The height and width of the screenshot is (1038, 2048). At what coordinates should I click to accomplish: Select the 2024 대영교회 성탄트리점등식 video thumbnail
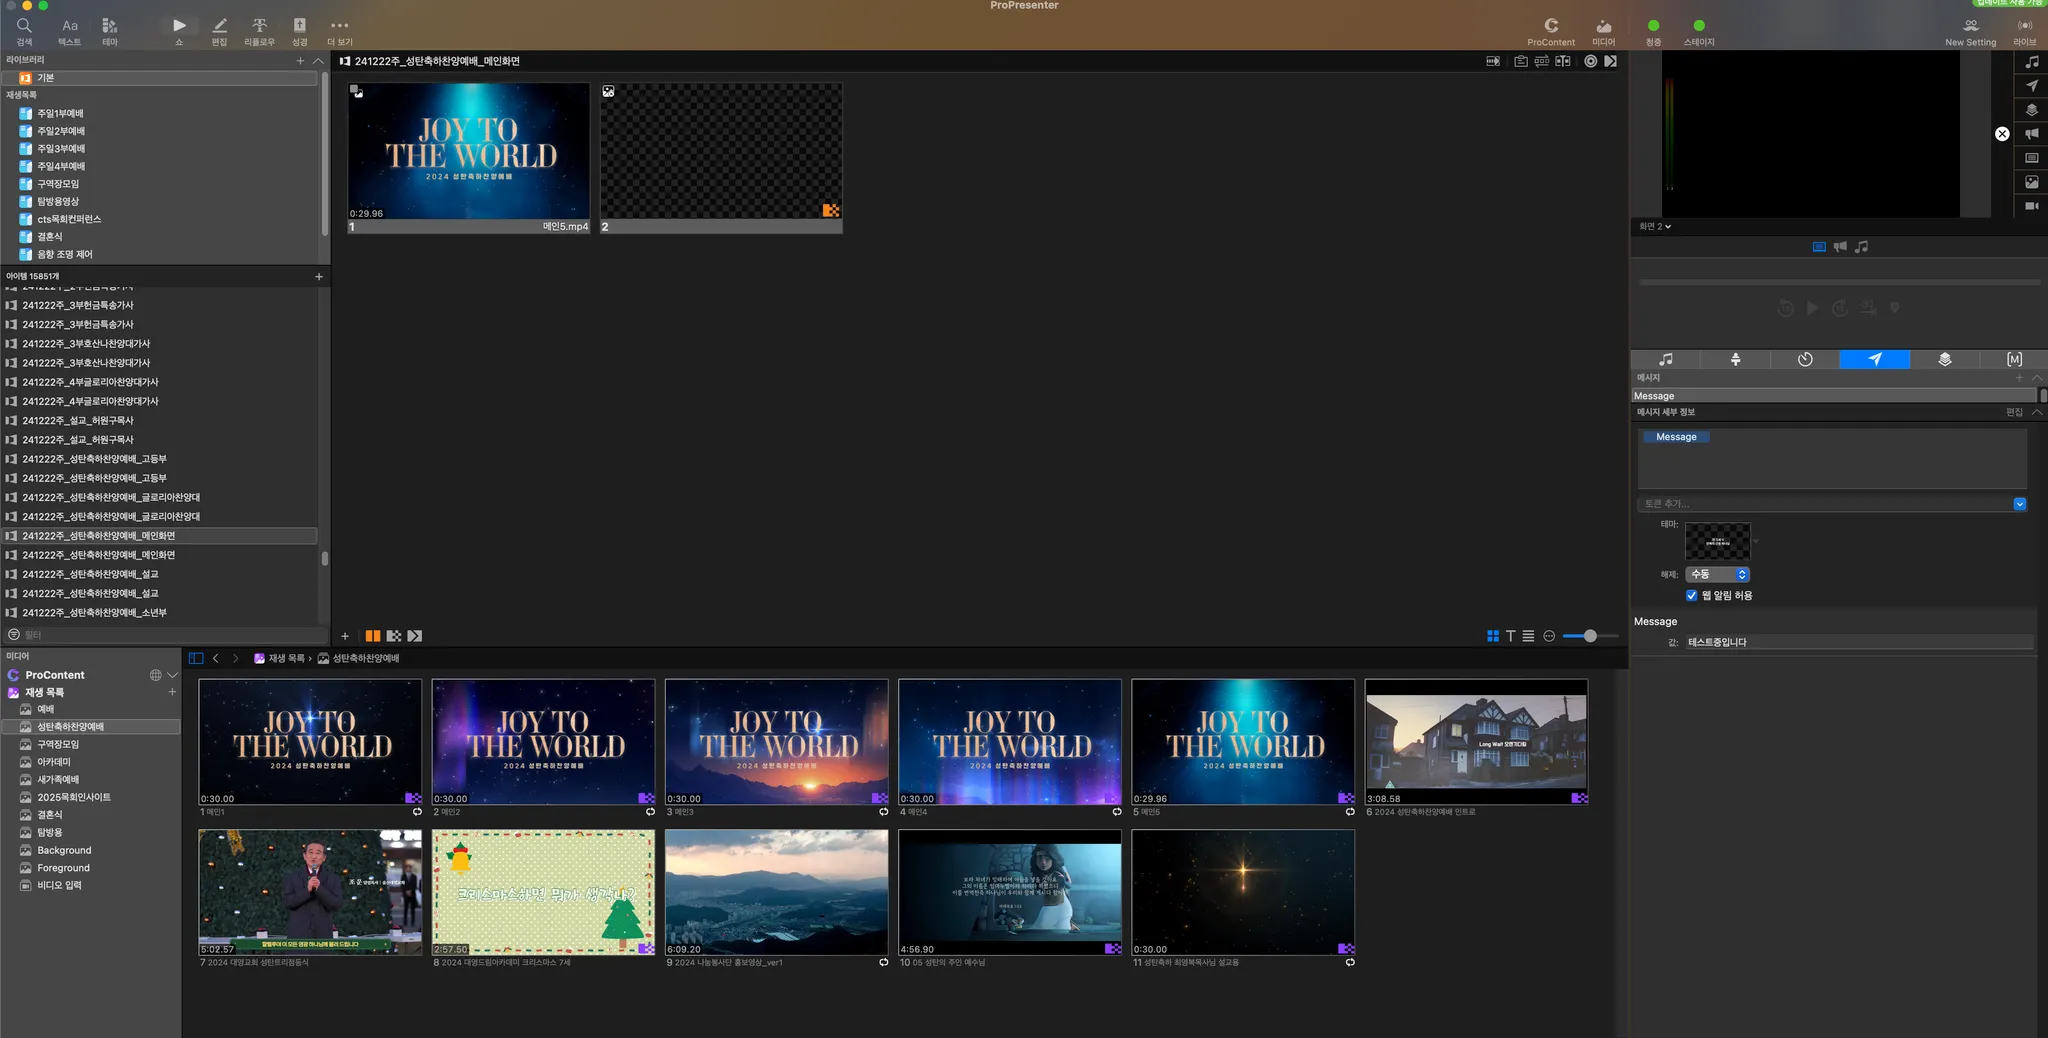(x=310, y=891)
